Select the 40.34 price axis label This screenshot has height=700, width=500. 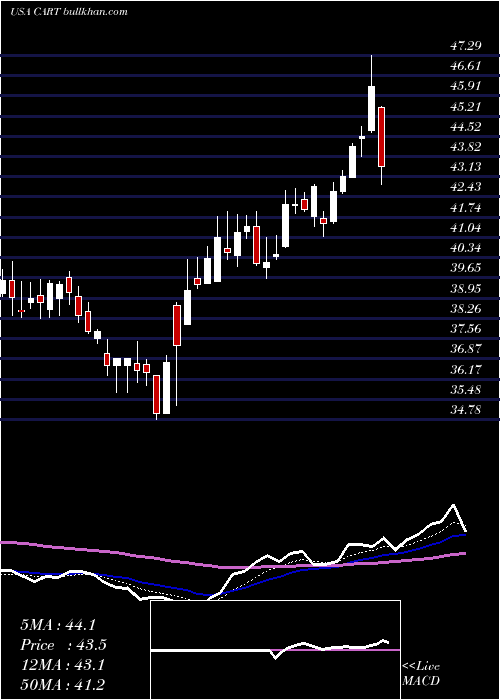(466, 247)
